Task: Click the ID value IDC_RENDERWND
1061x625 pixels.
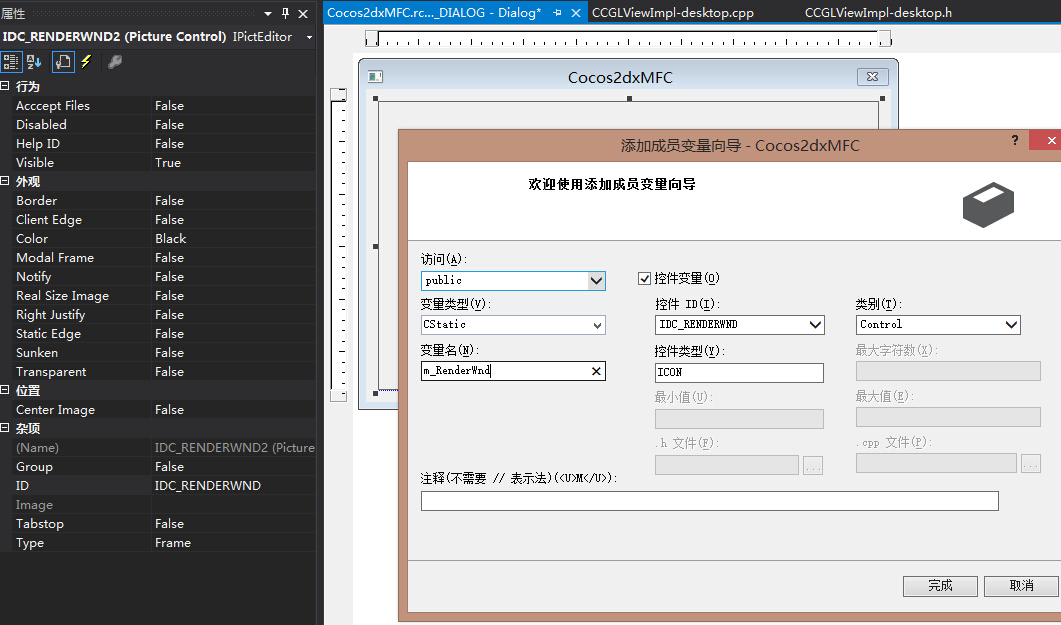Action: (x=233, y=486)
